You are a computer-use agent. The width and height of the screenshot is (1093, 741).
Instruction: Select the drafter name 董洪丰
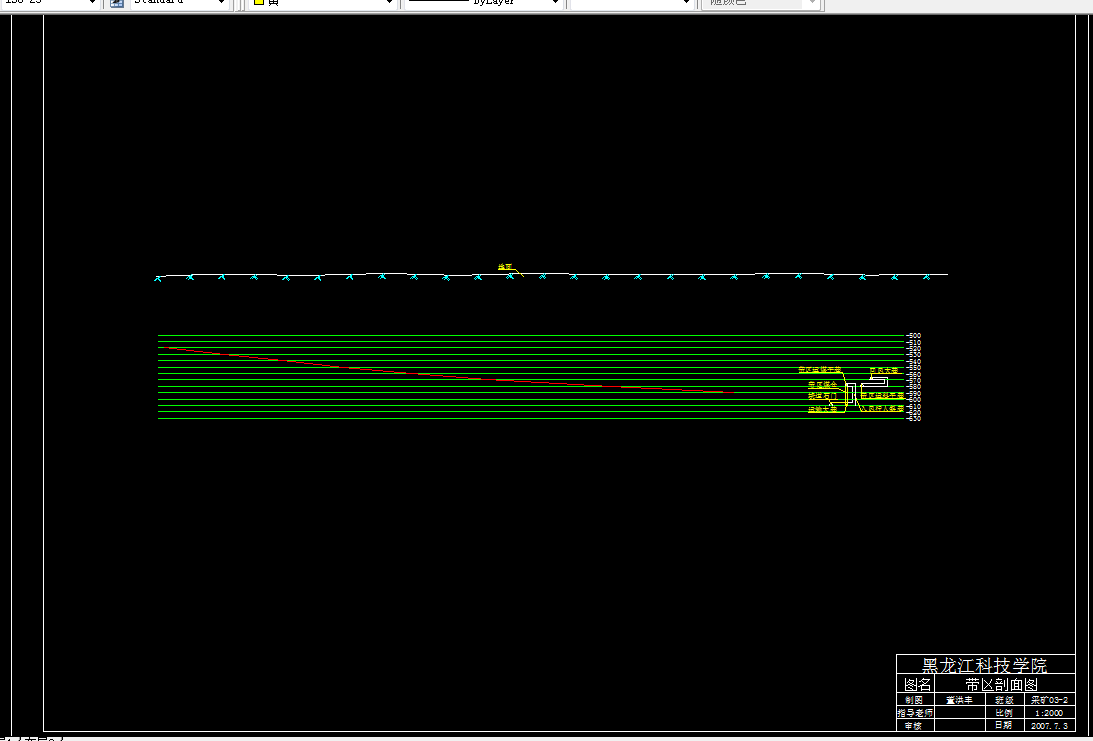[959, 700]
